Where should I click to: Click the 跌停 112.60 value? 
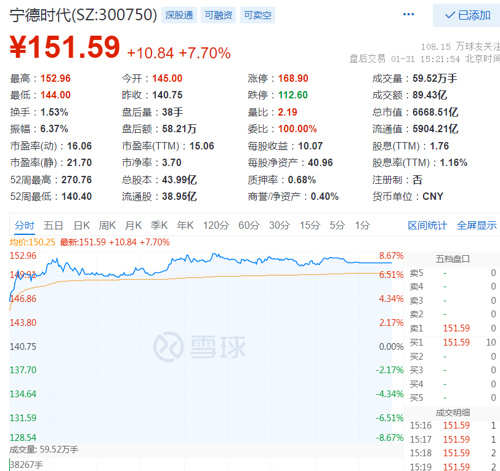click(293, 95)
